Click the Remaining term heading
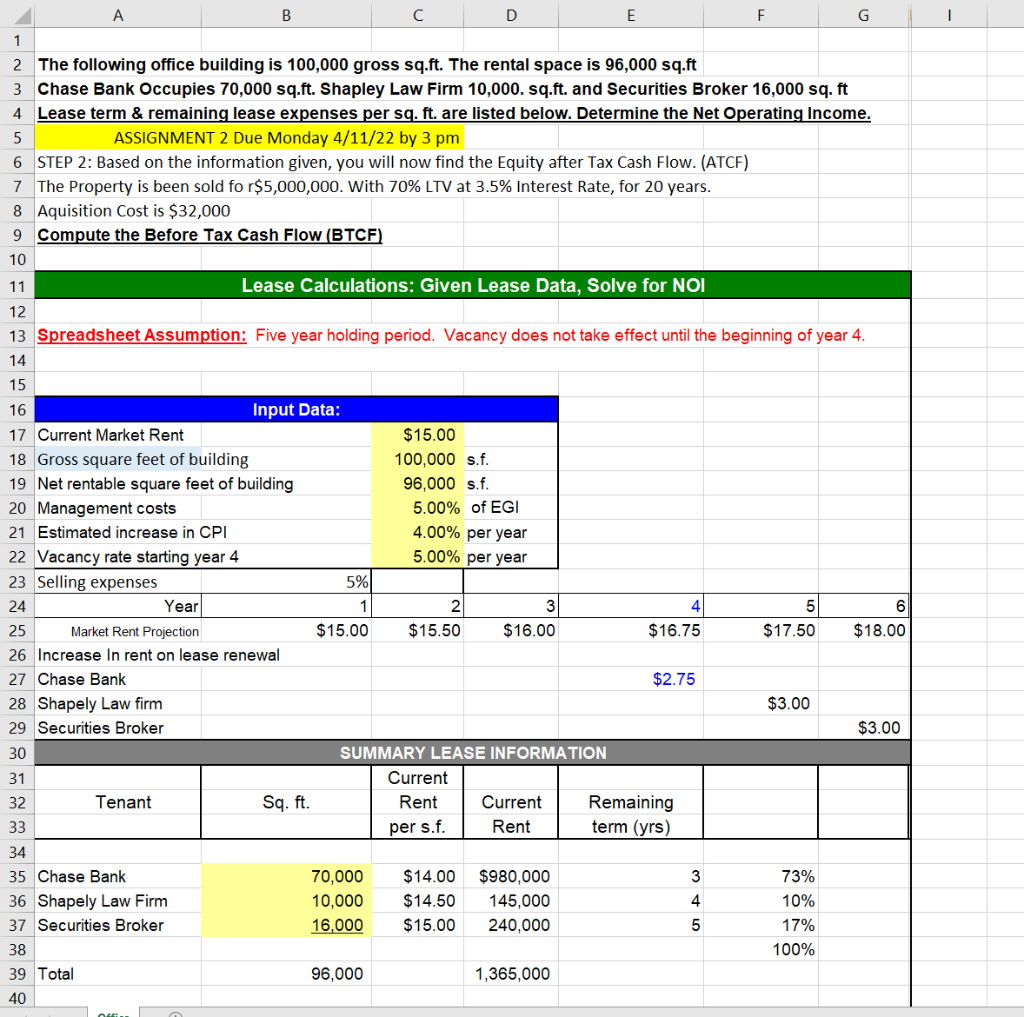This screenshot has height=1017, width=1024. pyautogui.click(x=631, y=815)
